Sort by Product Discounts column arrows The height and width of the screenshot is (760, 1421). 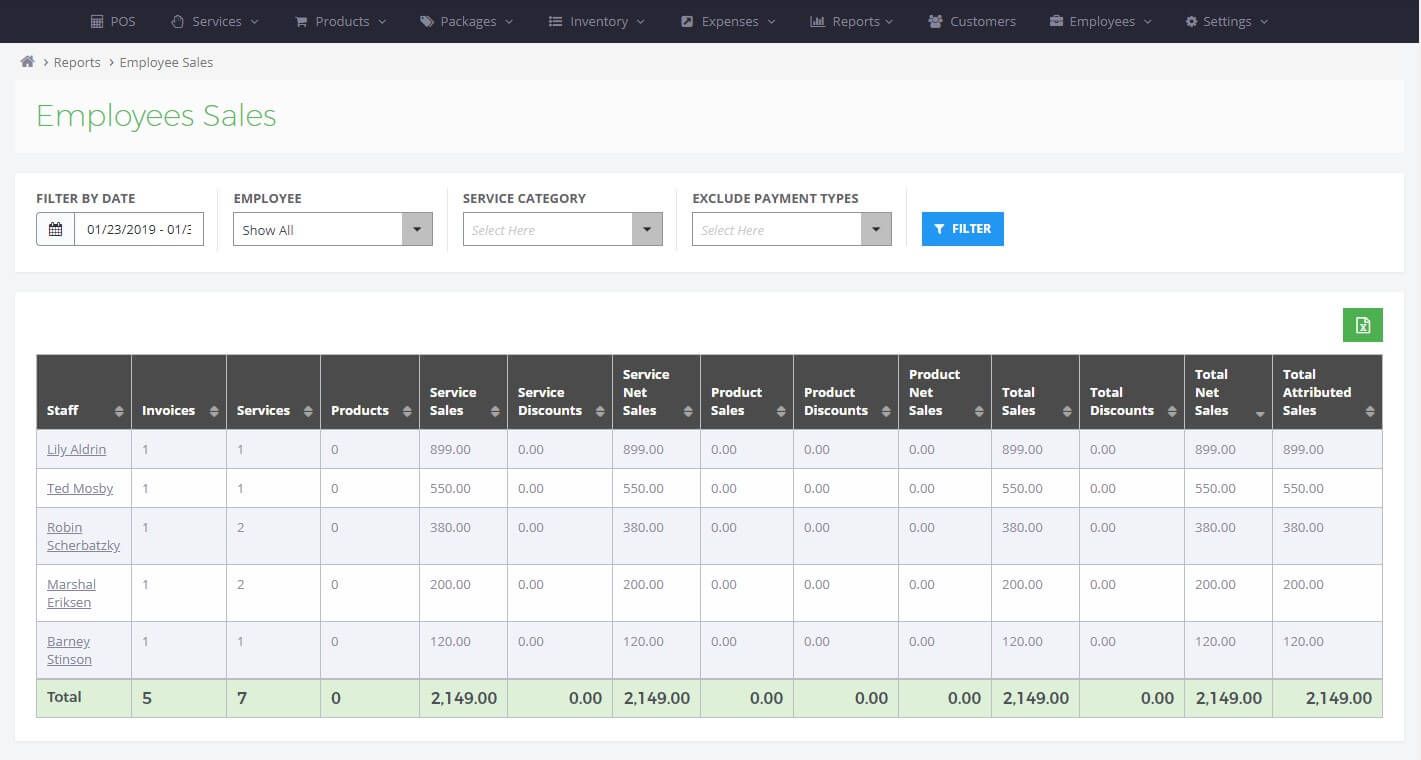click(886, 411)
